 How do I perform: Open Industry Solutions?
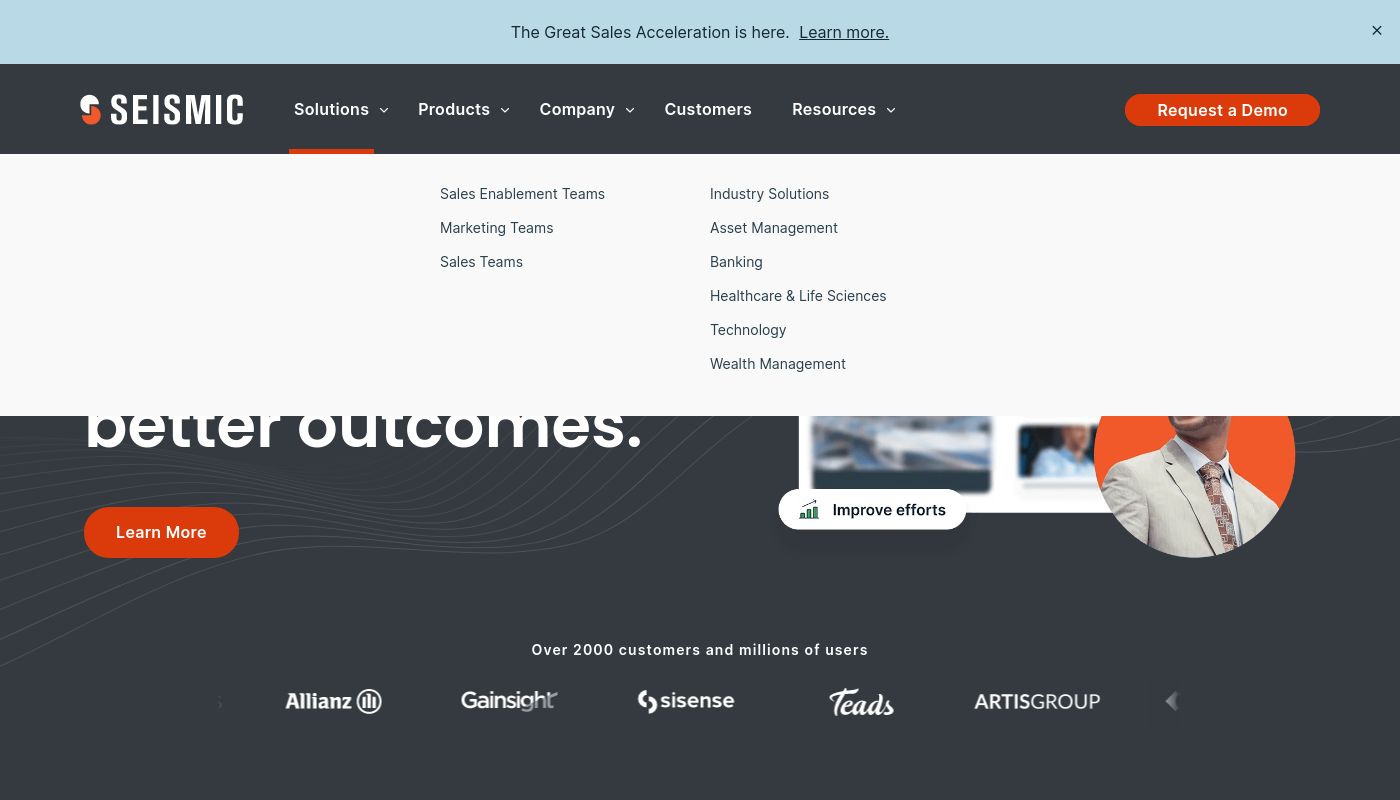[x=769, y=194]
